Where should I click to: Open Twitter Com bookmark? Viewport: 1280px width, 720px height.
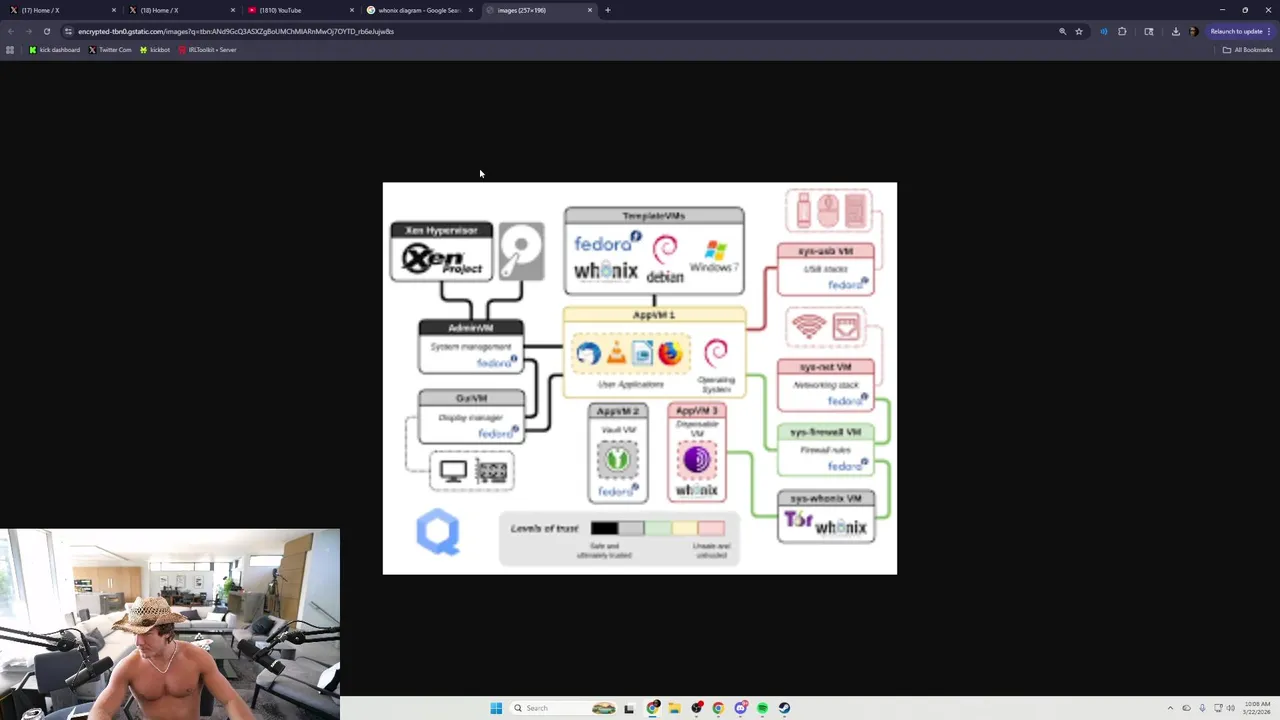[x=110, y=50]
